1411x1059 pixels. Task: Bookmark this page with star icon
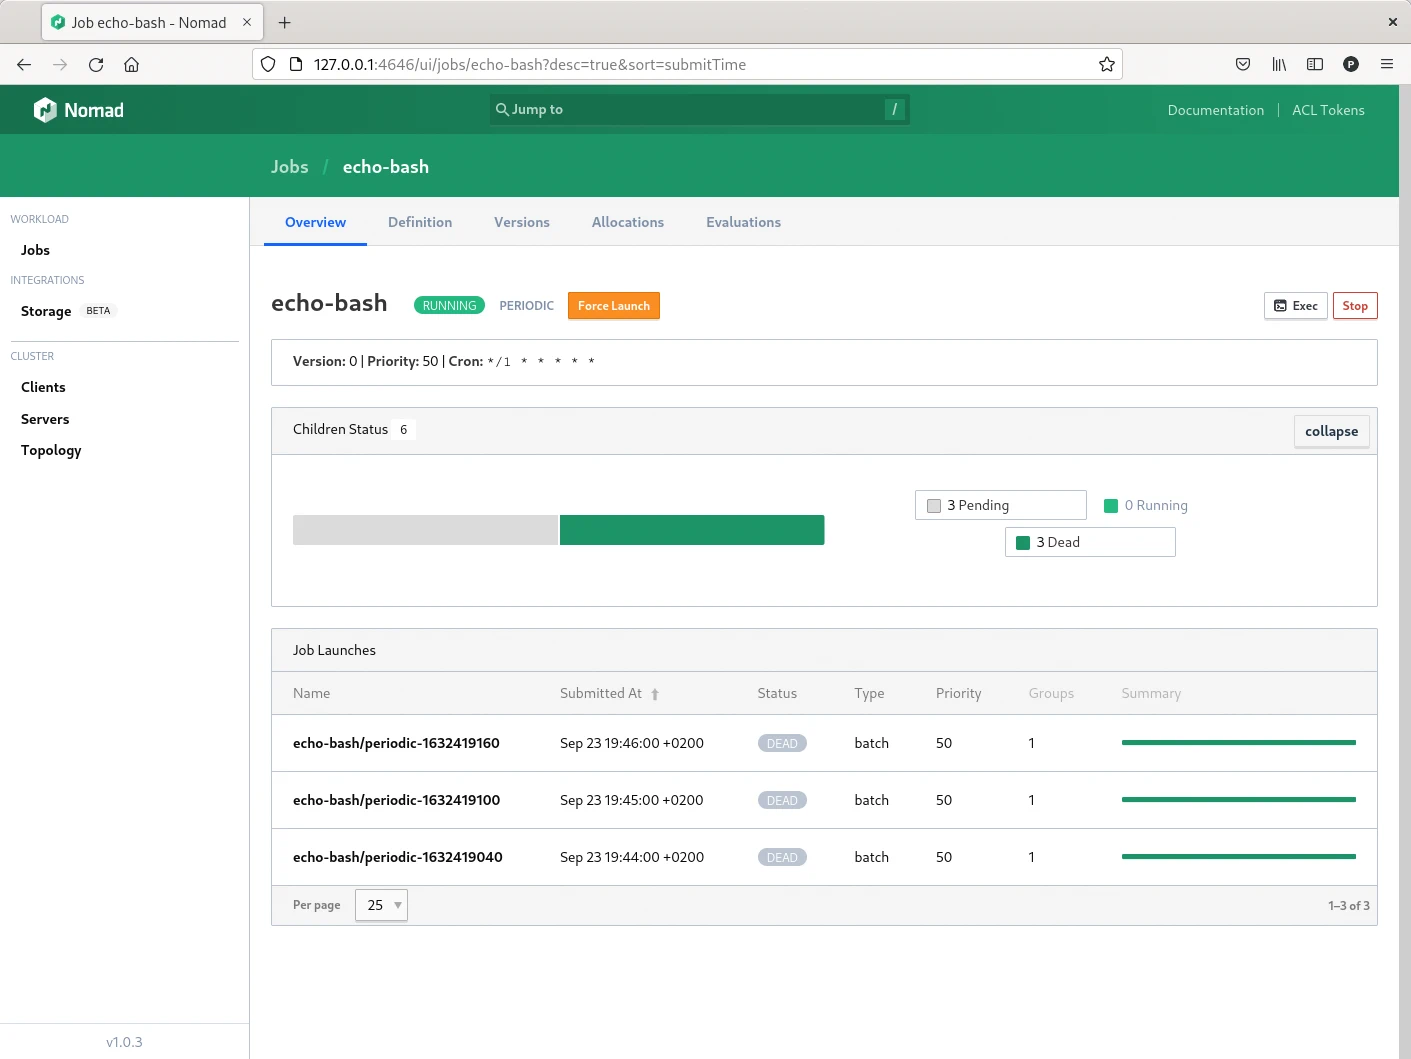pos(1106,64)
